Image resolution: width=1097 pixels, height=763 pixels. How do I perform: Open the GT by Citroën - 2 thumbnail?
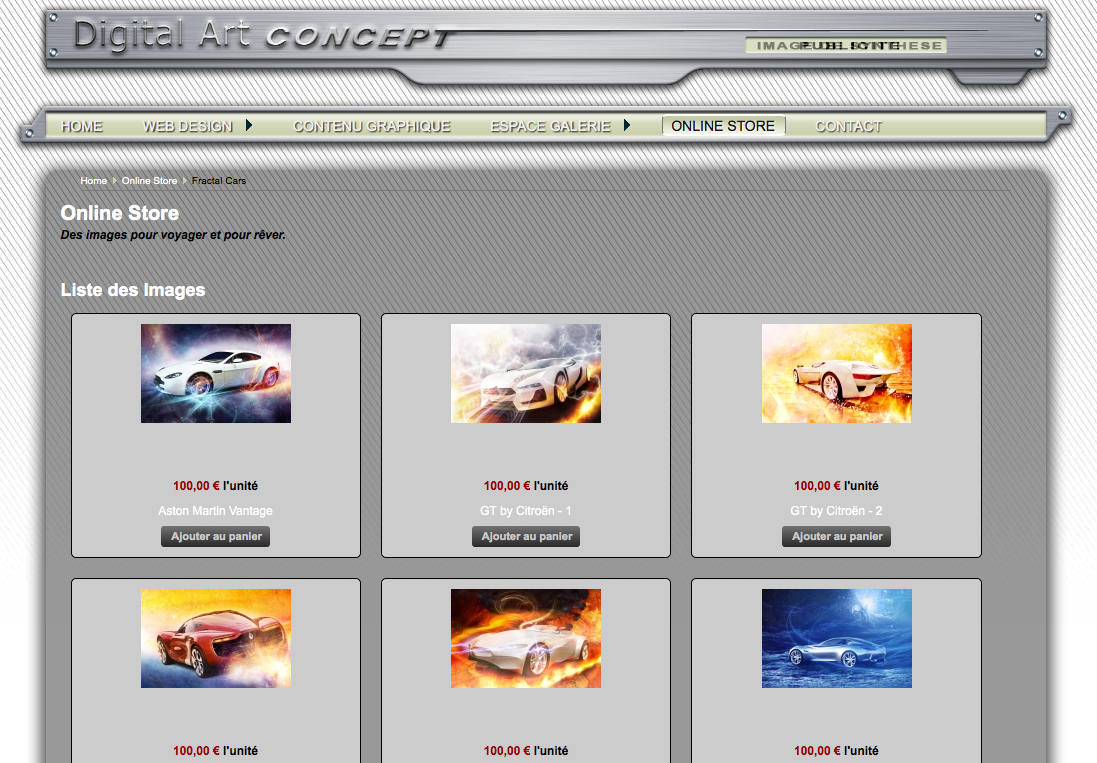(837, 373)
